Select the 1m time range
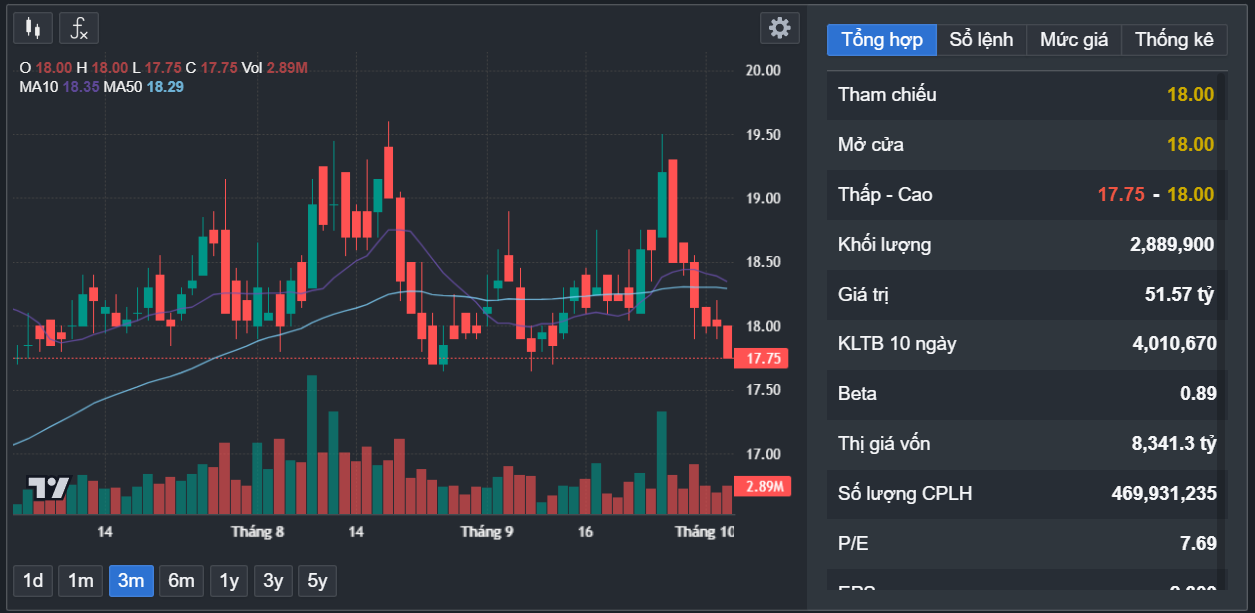Viewport: 1255px width, 613px height. pos(81,581)
